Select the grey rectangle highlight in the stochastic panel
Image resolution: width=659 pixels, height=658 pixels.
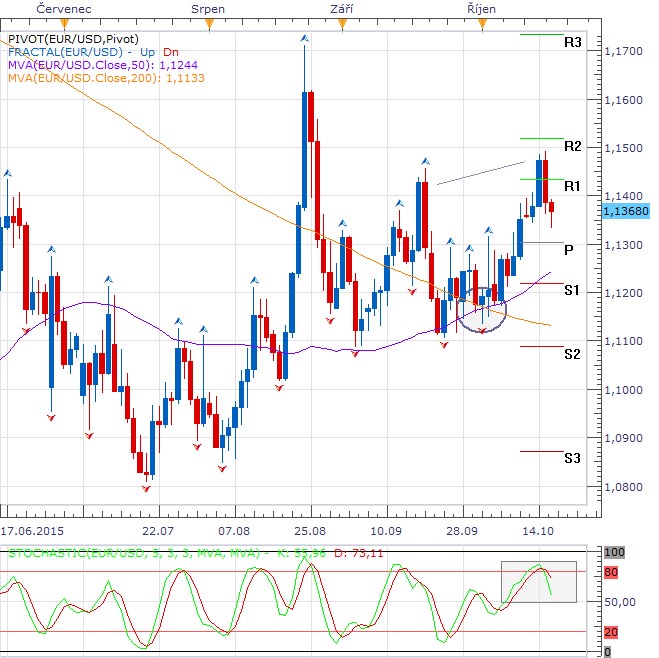click(539, 581)
